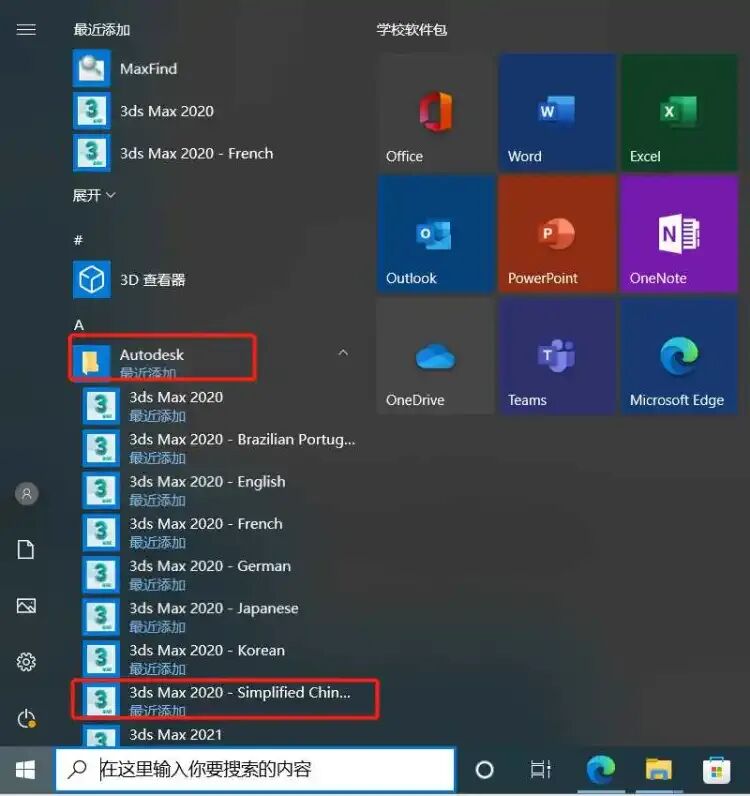Open the Excel tile
750x796 pixels.
coord(679,112)
